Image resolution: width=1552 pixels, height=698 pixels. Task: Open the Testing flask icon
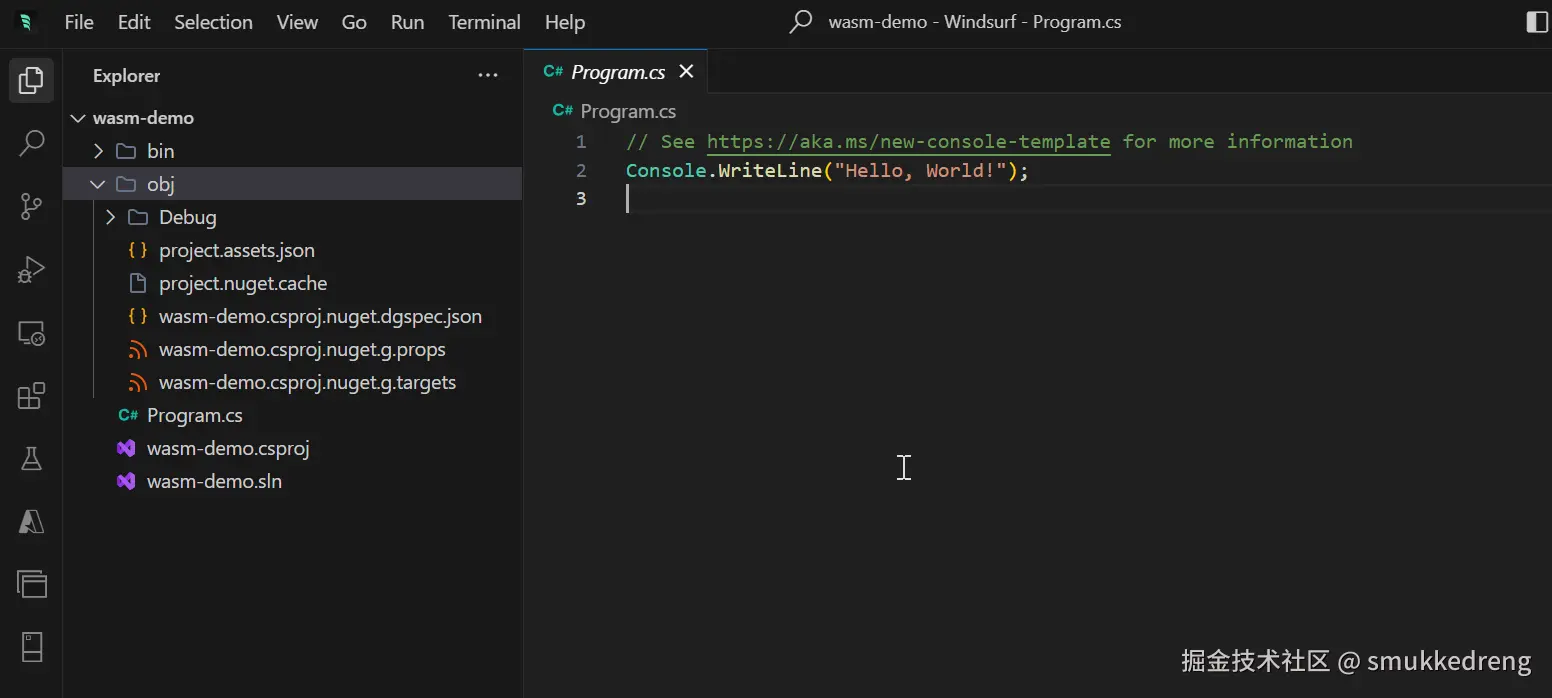tap(31, 459)
